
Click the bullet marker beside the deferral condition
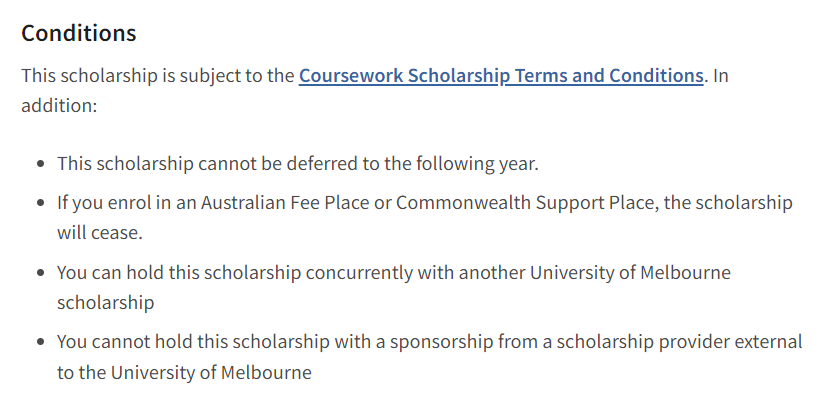coord(41,164)
